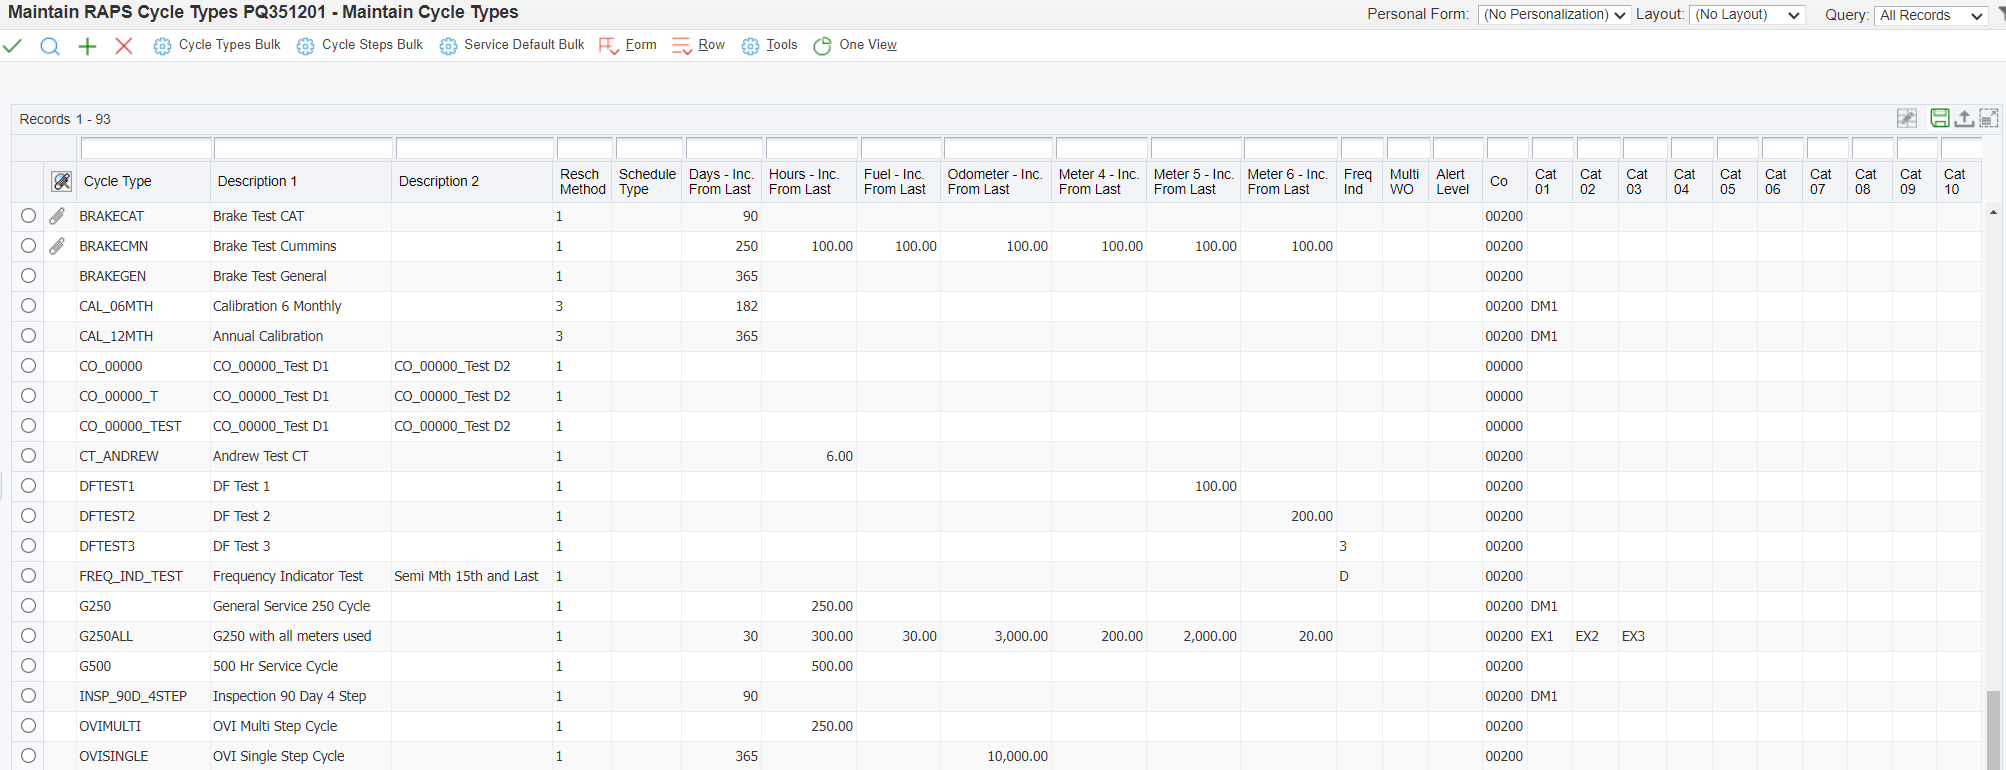This screenshot has width=2006, height=770.
Task: Click the export grid data upload icon
Action: [x=1964, y=118]
